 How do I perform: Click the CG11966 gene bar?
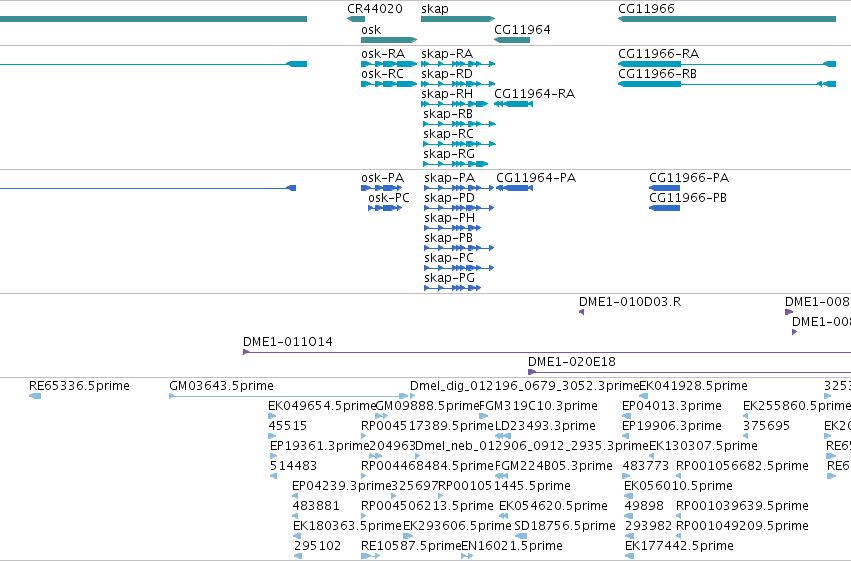727,19
